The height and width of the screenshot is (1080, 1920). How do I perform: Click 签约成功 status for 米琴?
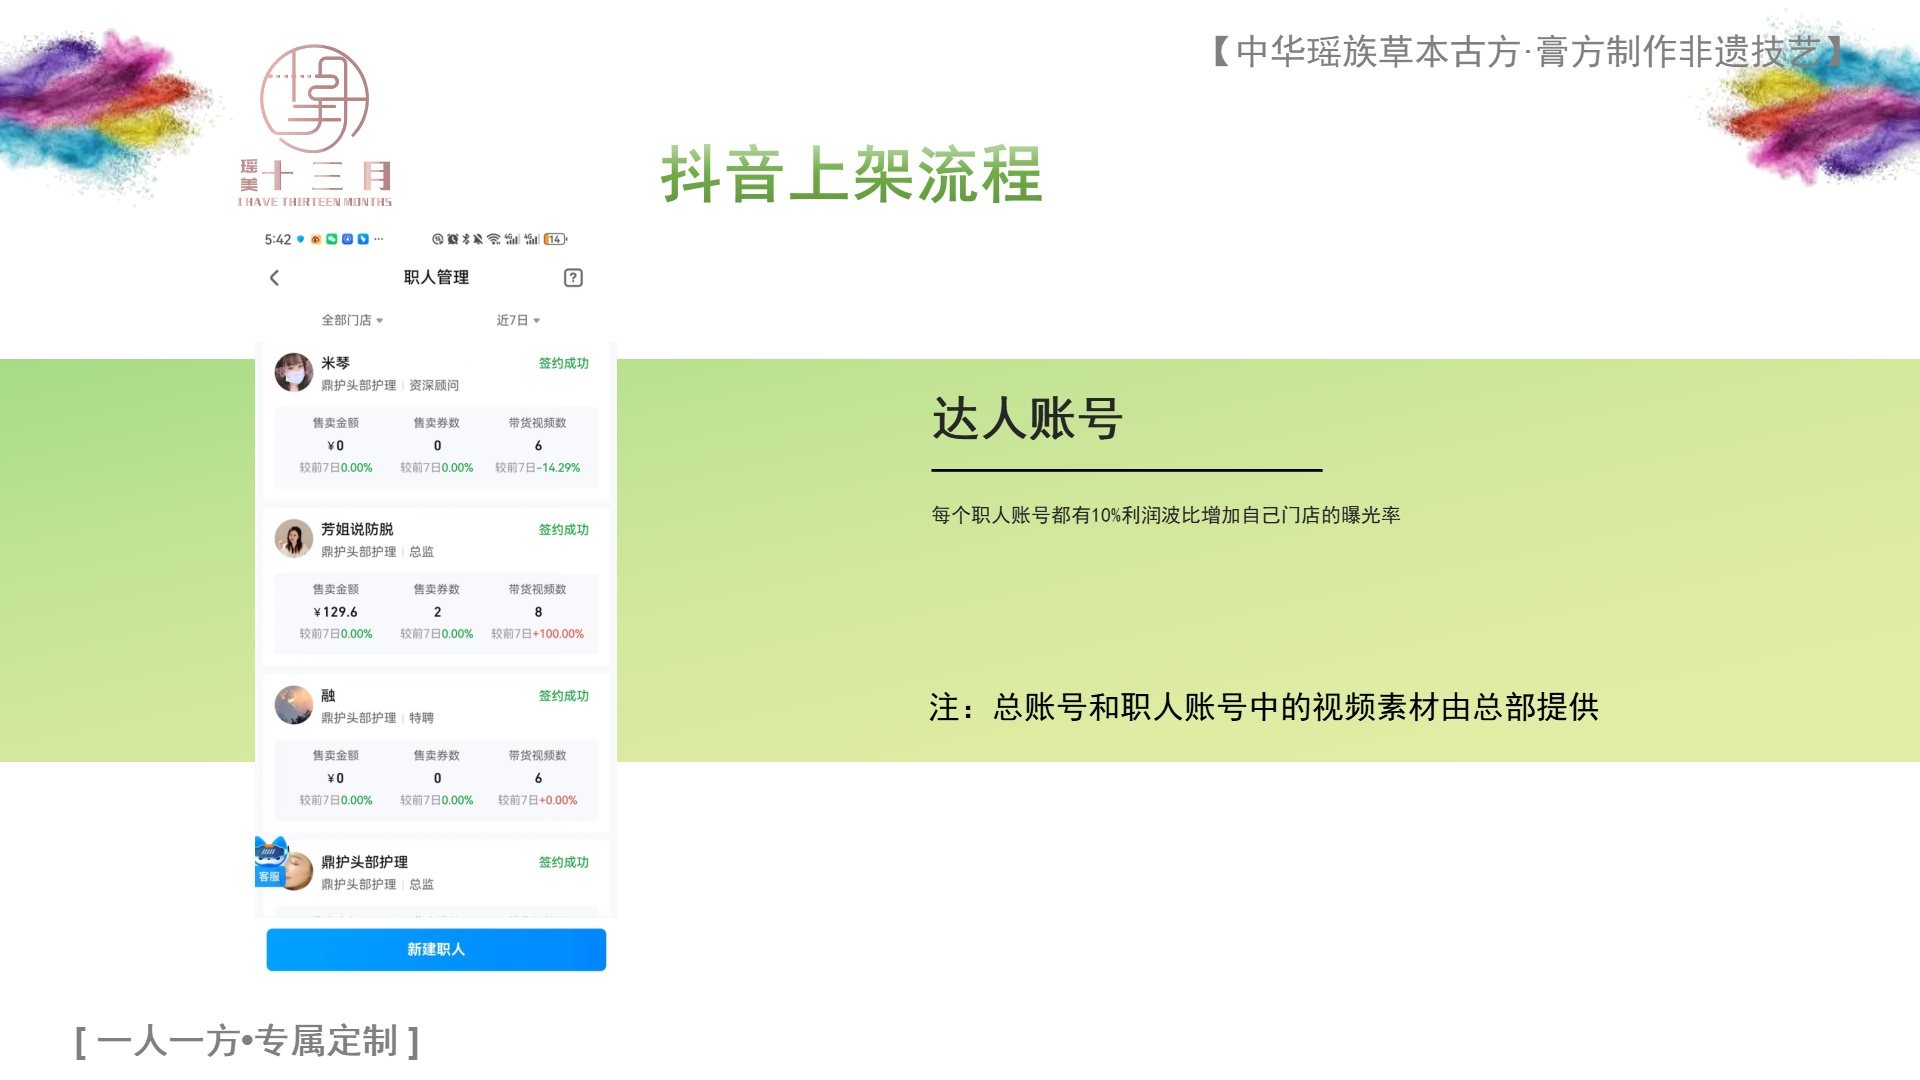[x=563, y=363]
